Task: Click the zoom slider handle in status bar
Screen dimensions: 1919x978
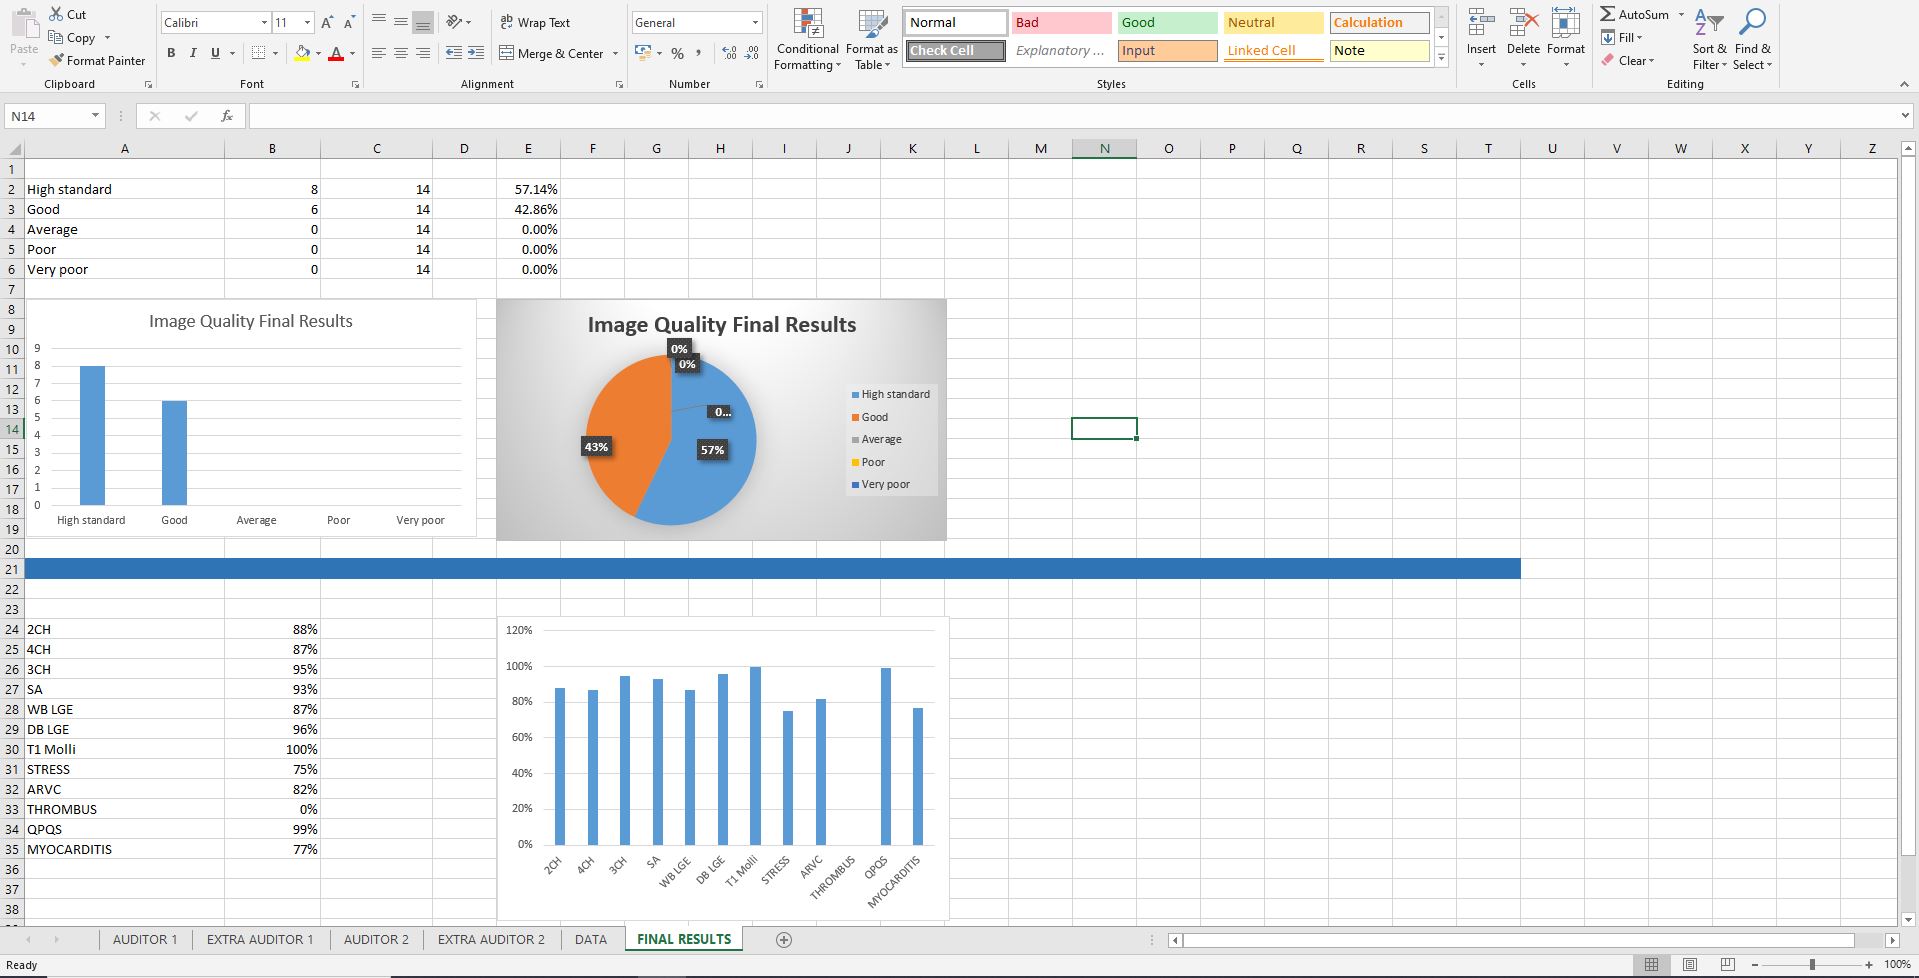Action: click(1812, 965)
